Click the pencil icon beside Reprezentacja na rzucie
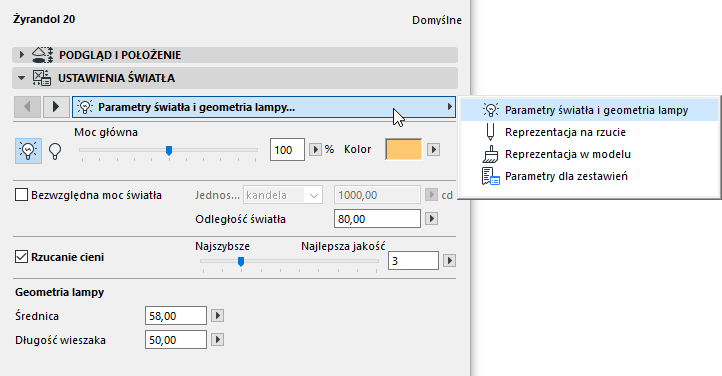Image resolution: width=722 pixels, height=376 pixels. coord(490,132)
